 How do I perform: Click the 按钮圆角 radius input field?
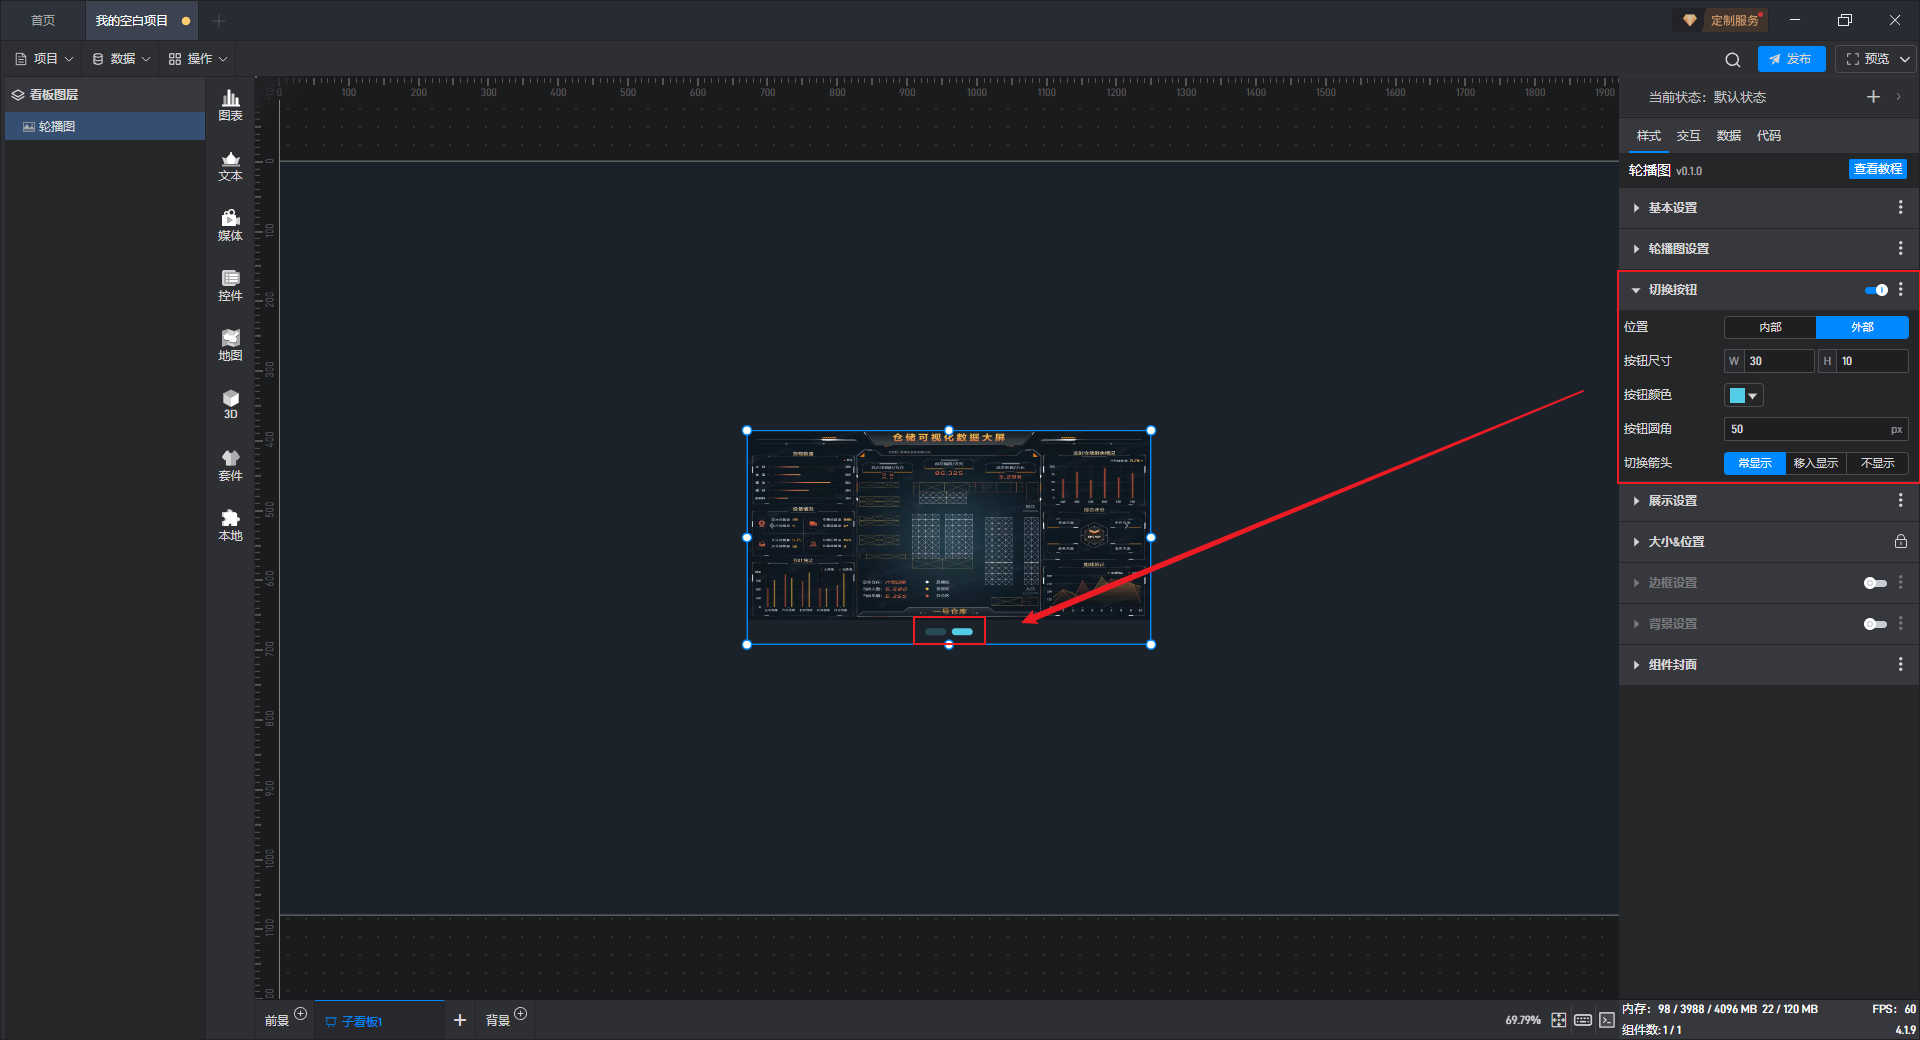[x=1816, y=429]
